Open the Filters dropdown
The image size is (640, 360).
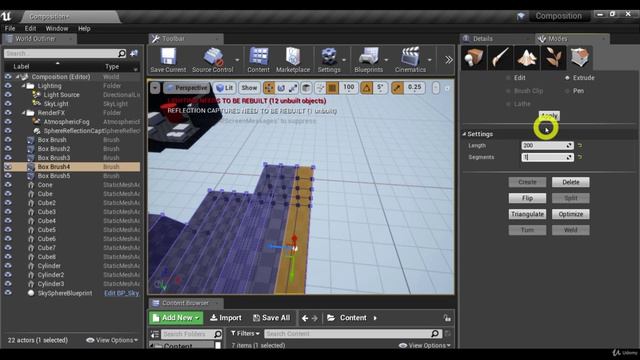245,333
